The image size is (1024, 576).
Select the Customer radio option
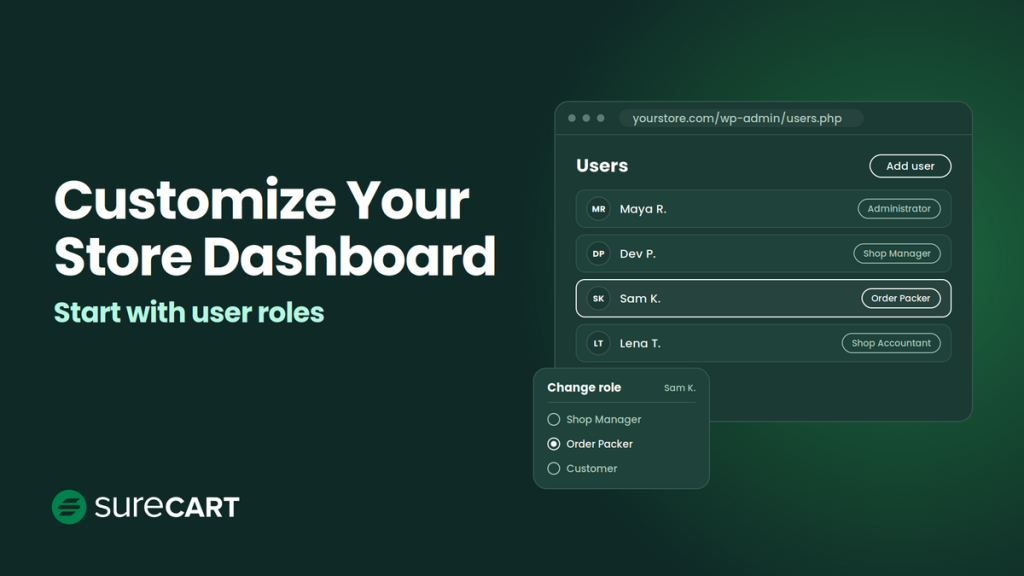coord(554,468)
